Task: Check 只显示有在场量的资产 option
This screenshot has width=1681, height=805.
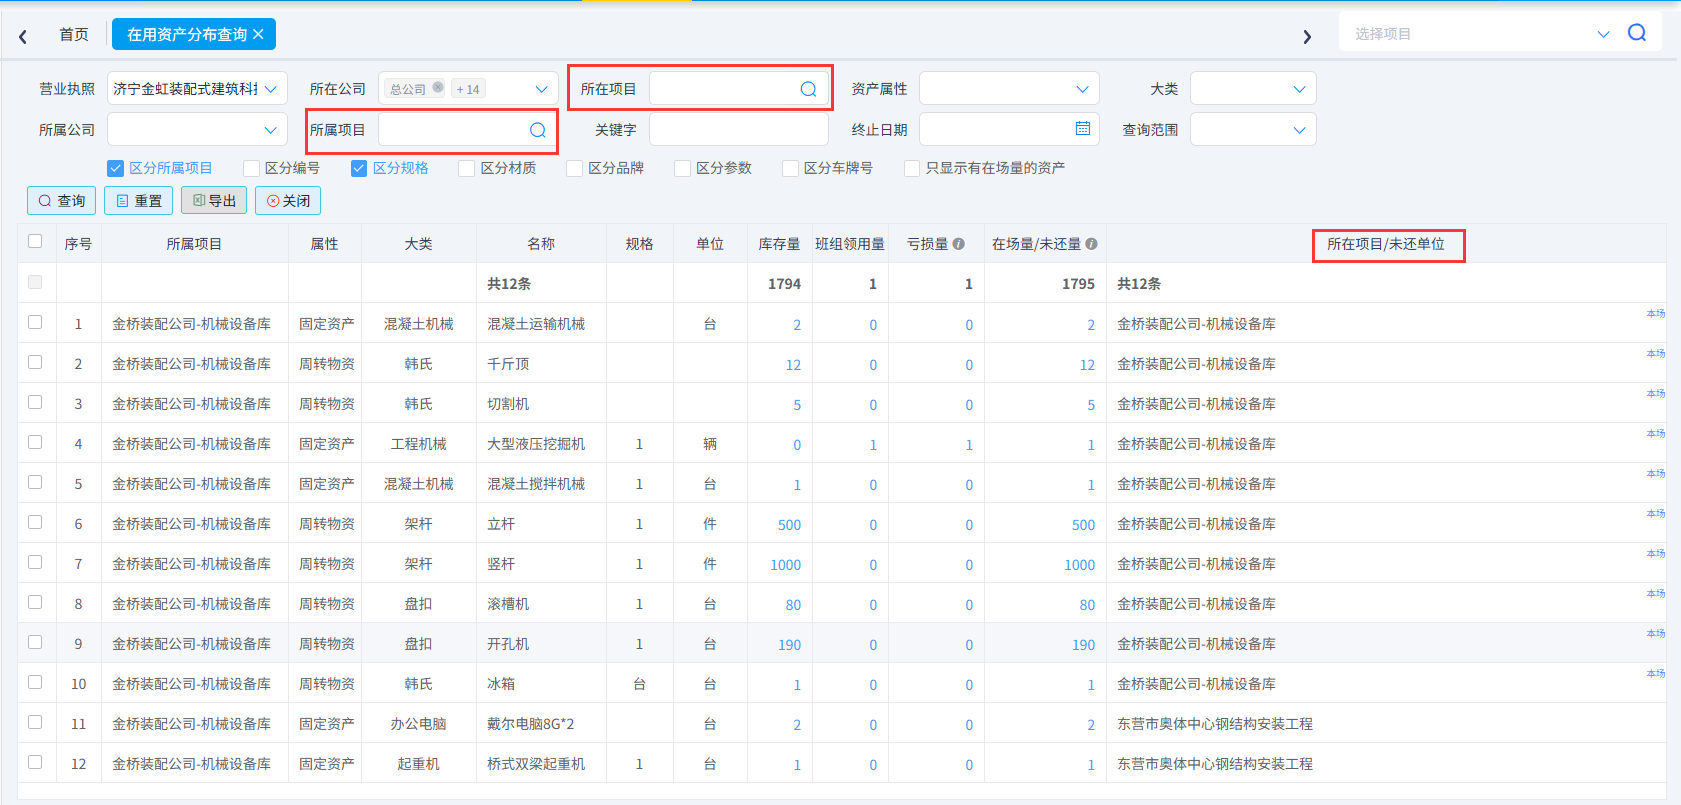Action: (912, 168)
